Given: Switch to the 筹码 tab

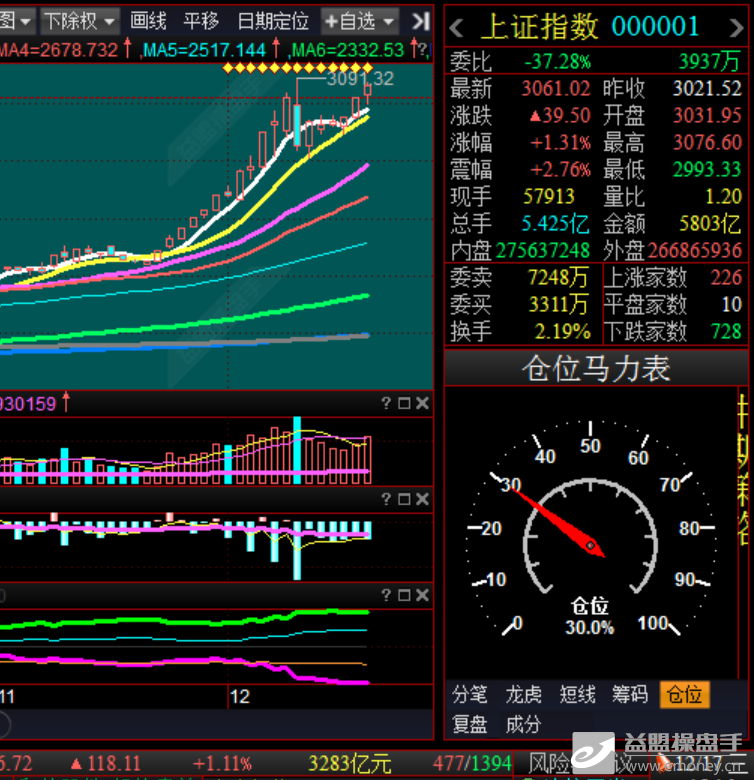Looking at the screenshot, I should [630, 694].
